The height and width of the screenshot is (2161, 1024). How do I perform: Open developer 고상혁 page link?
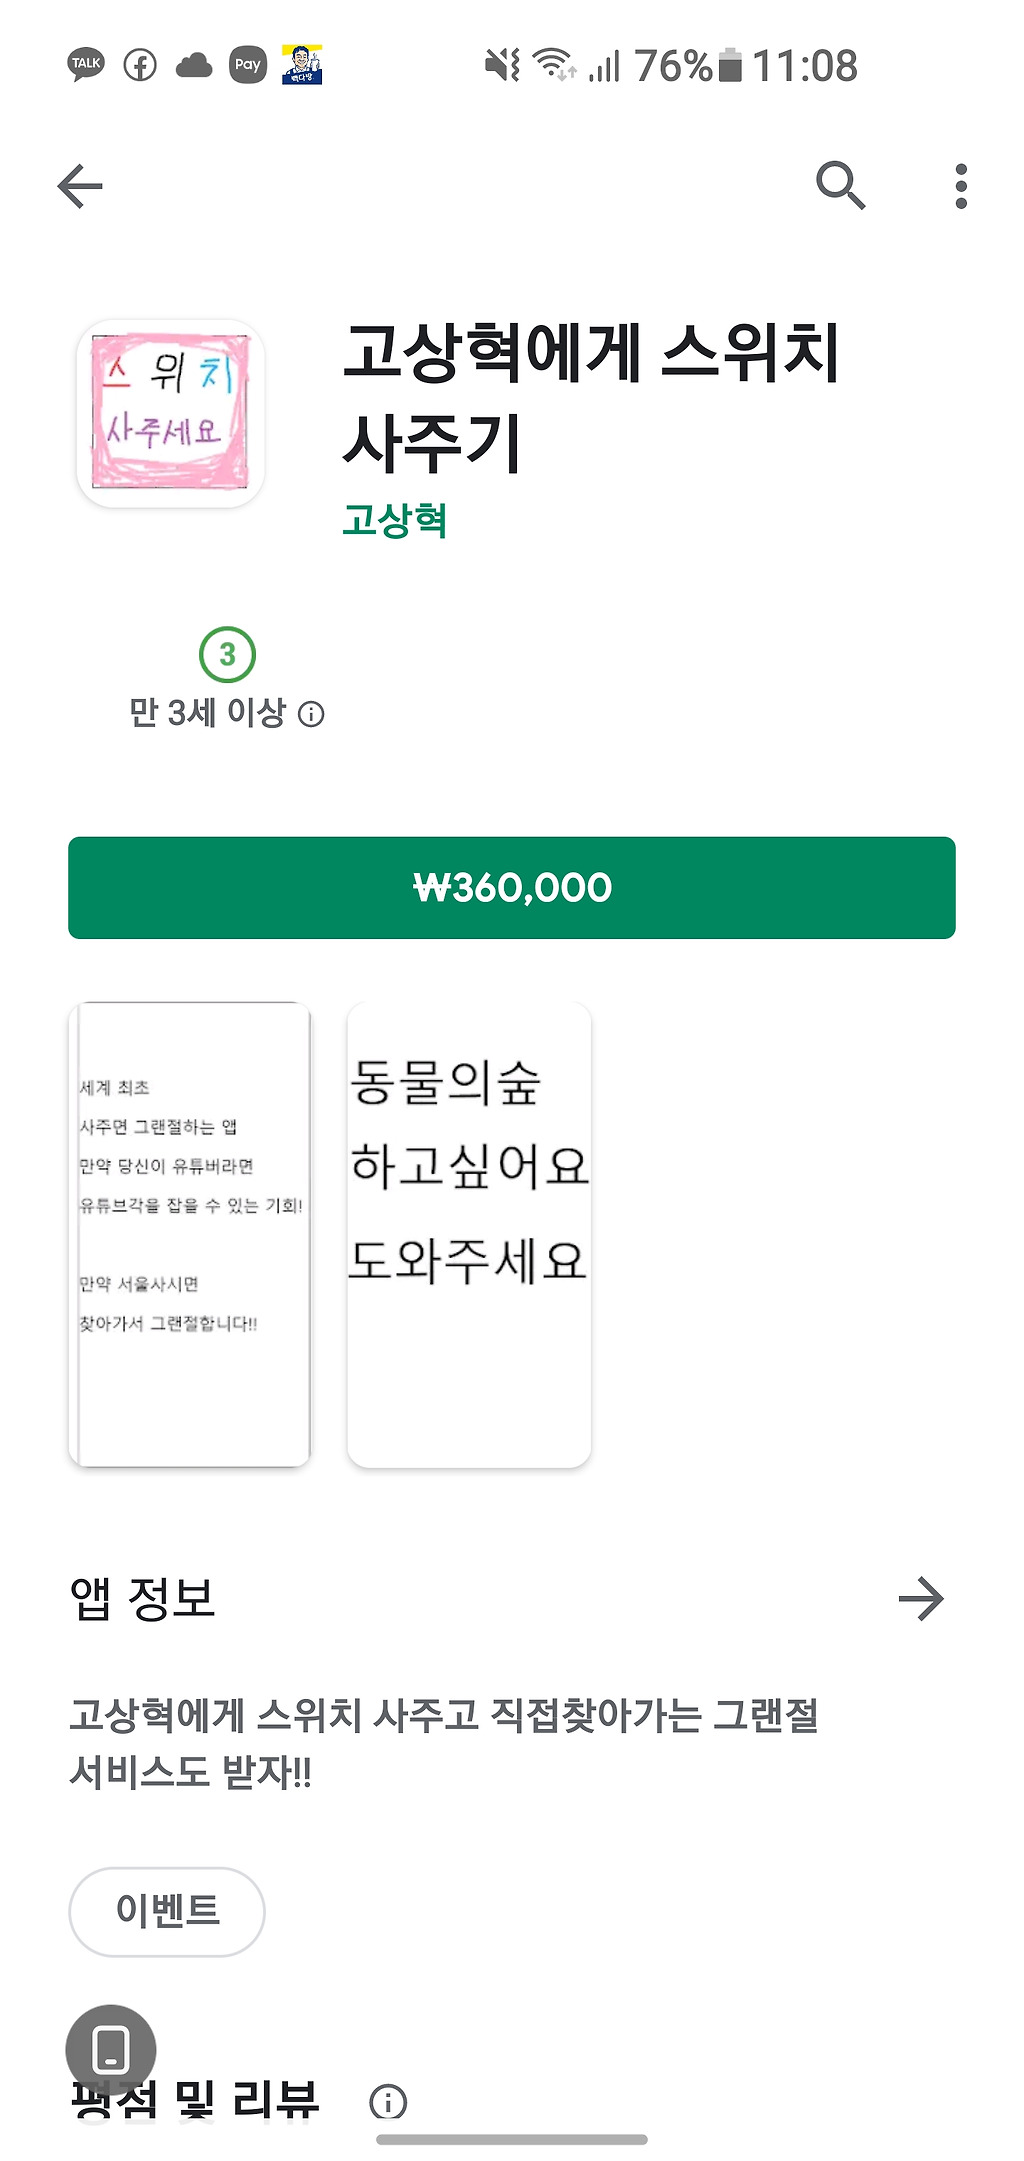click(394, 521)
